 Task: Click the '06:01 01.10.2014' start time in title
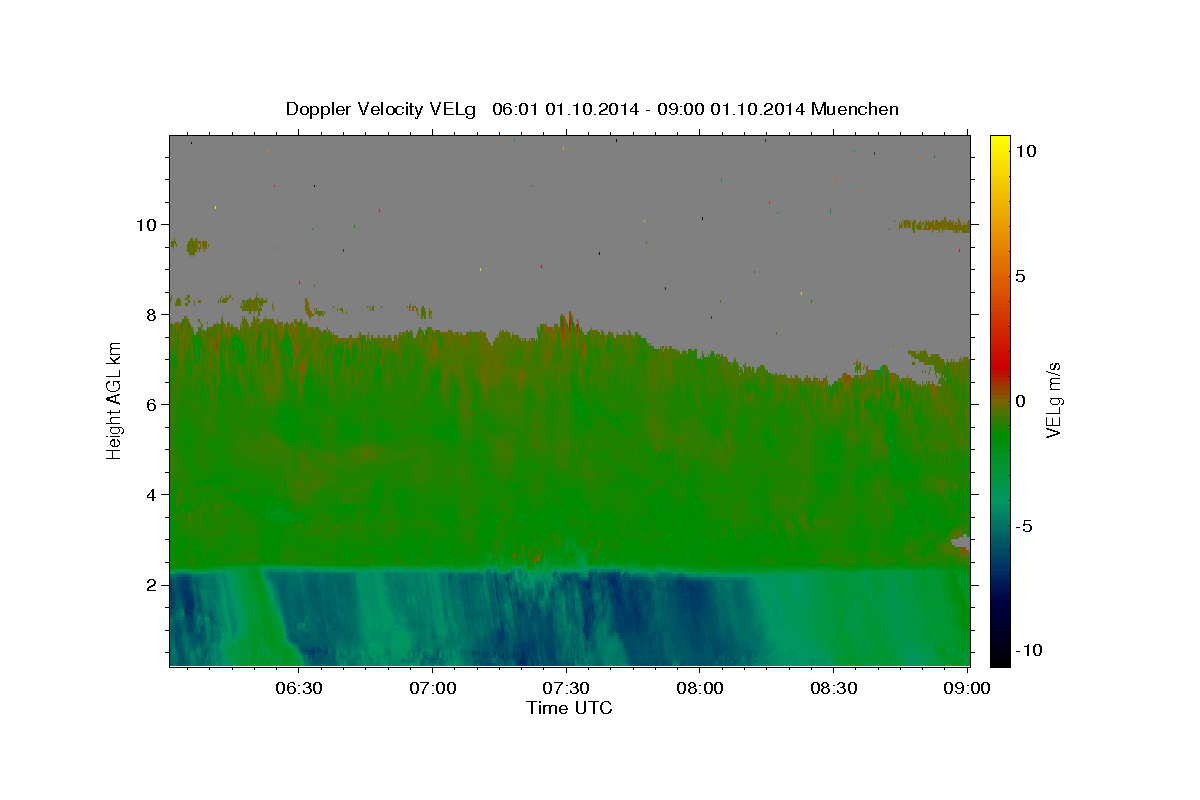click(562, 109)
